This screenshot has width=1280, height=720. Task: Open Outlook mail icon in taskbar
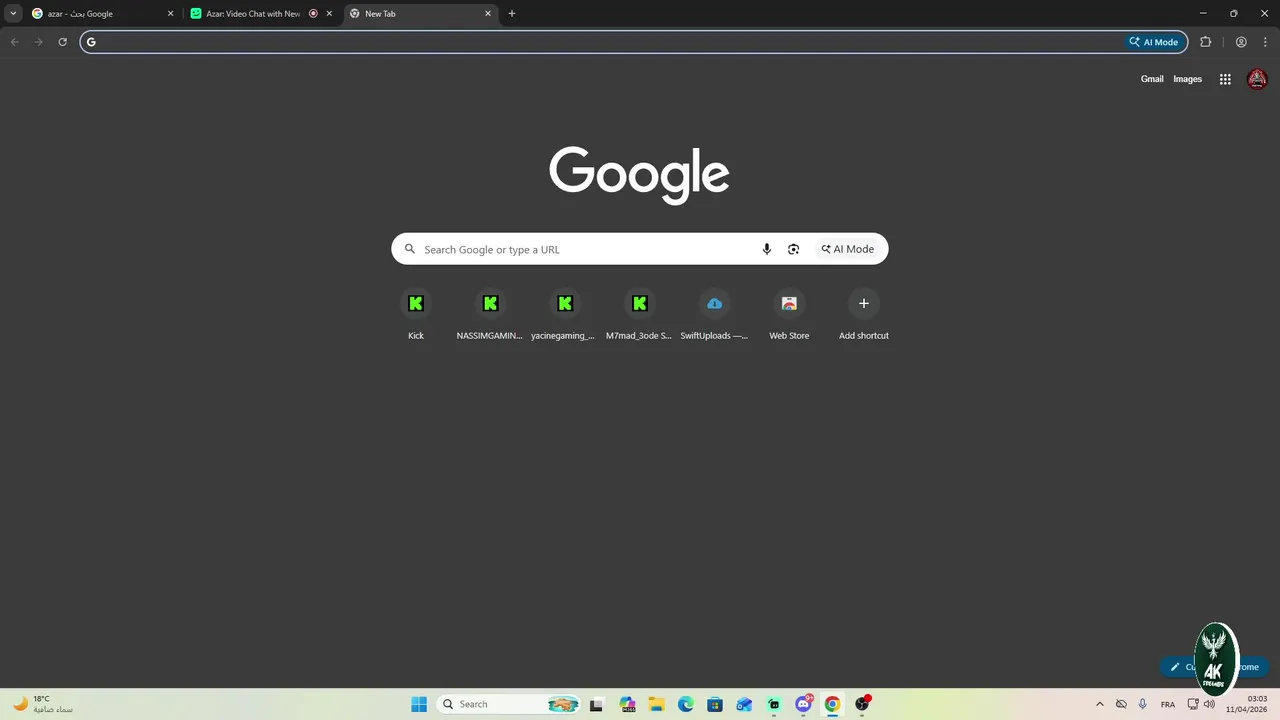744,704
